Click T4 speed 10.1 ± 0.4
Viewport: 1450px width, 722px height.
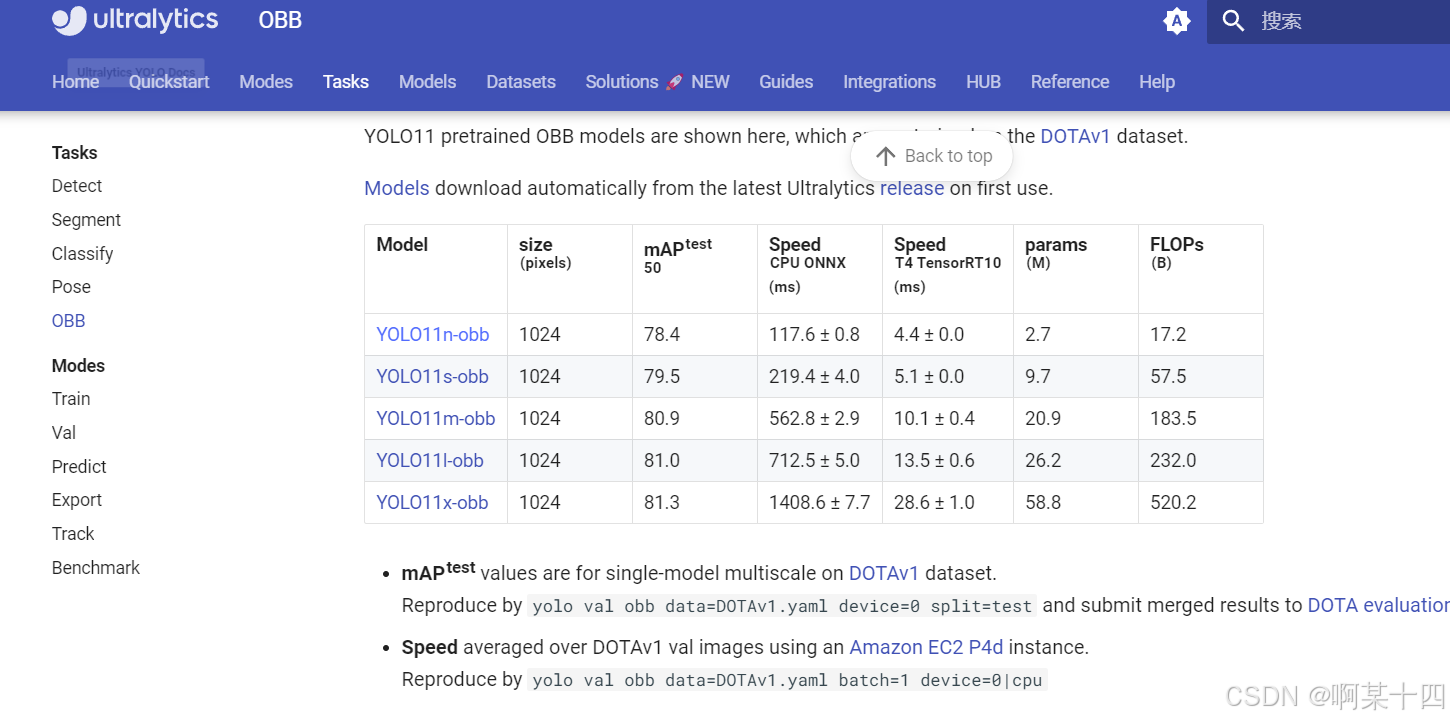934,419
